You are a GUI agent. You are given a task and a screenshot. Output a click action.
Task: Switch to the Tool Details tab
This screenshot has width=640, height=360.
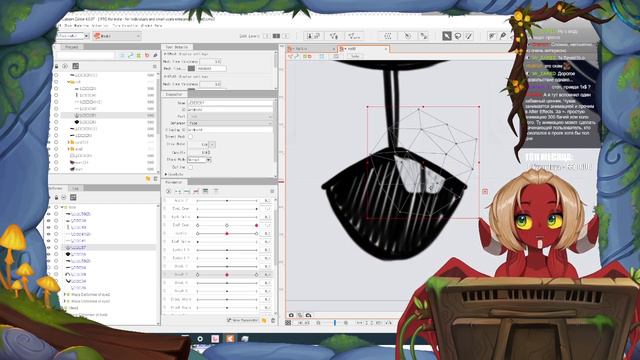click(177, 47)
